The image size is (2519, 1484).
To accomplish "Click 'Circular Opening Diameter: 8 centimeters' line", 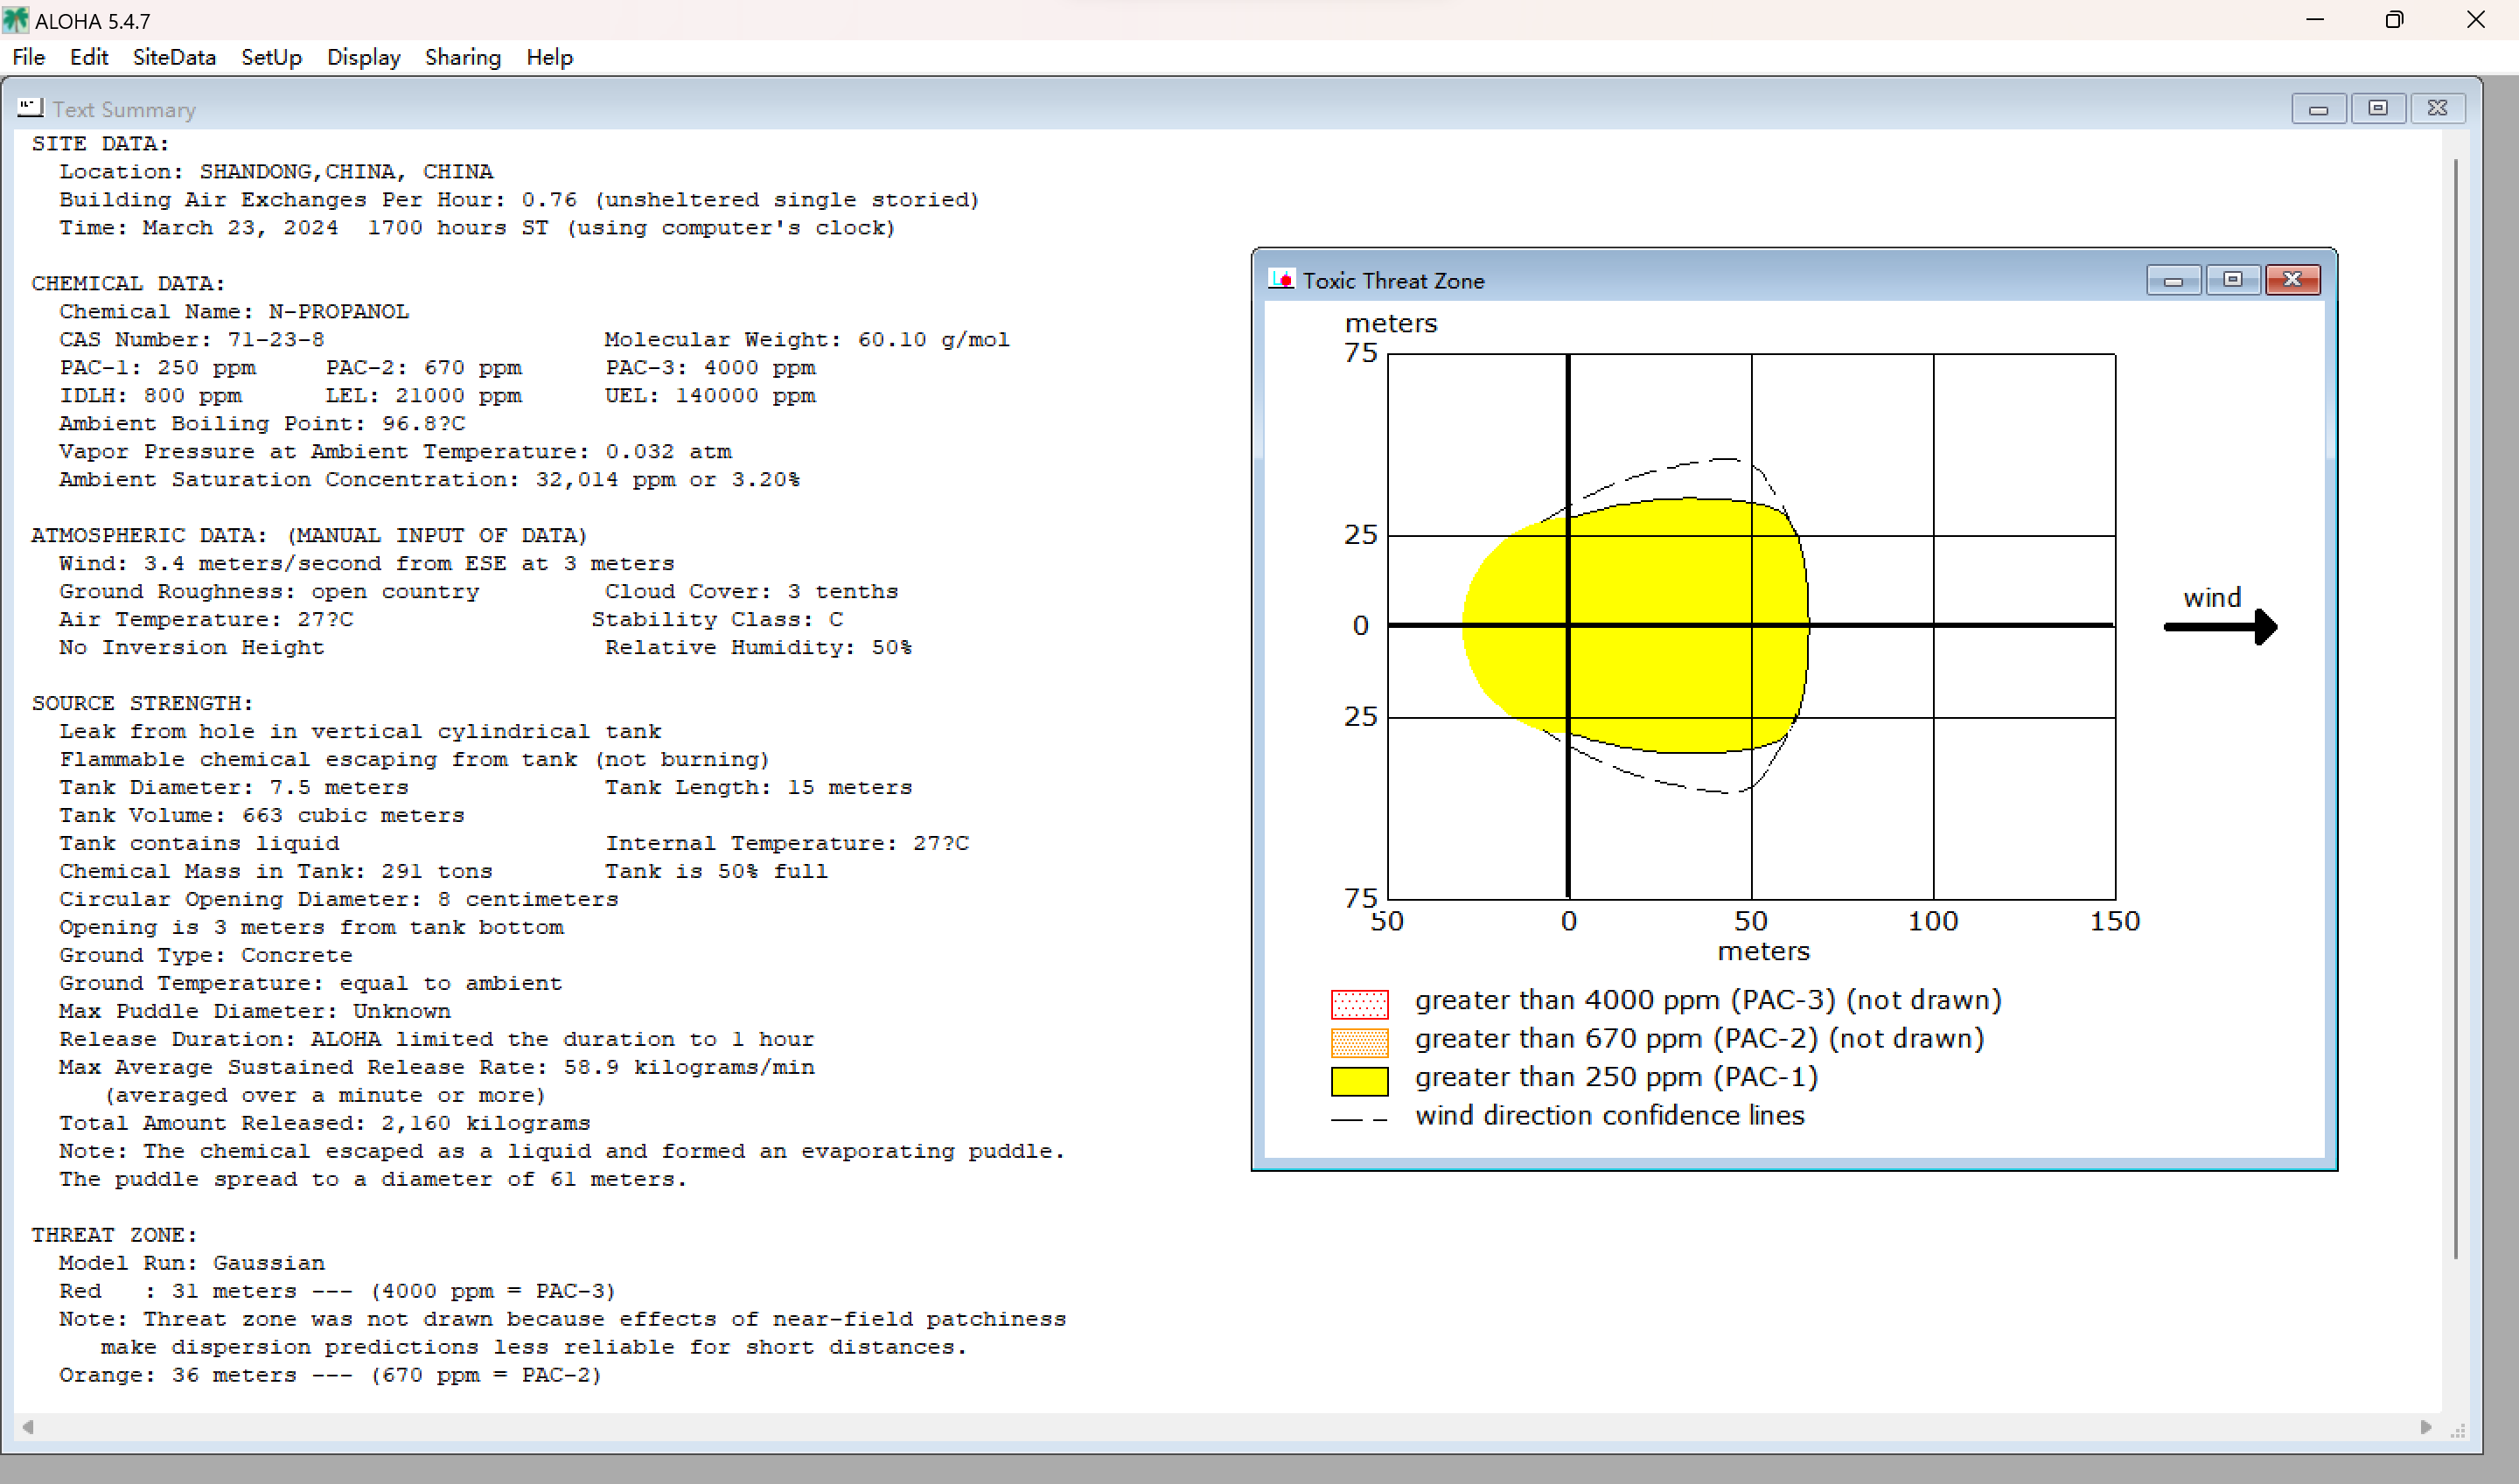I will [x=339, y=900].
